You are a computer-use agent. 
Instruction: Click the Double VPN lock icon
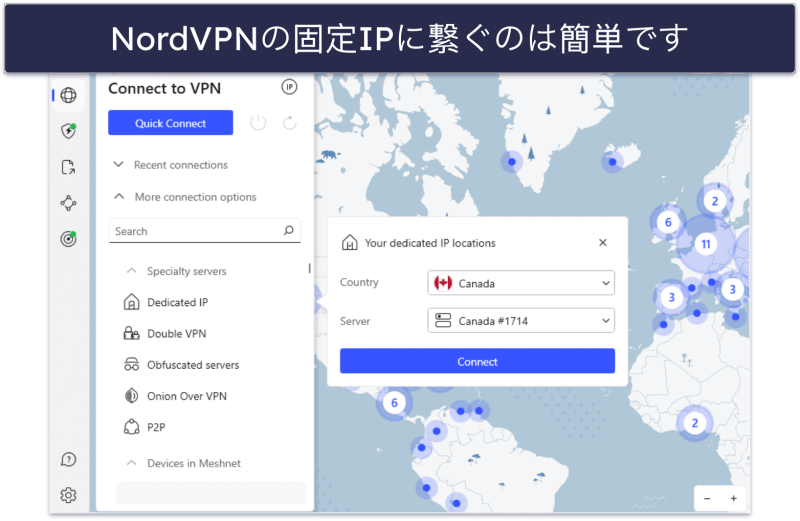tap(132, 333)
